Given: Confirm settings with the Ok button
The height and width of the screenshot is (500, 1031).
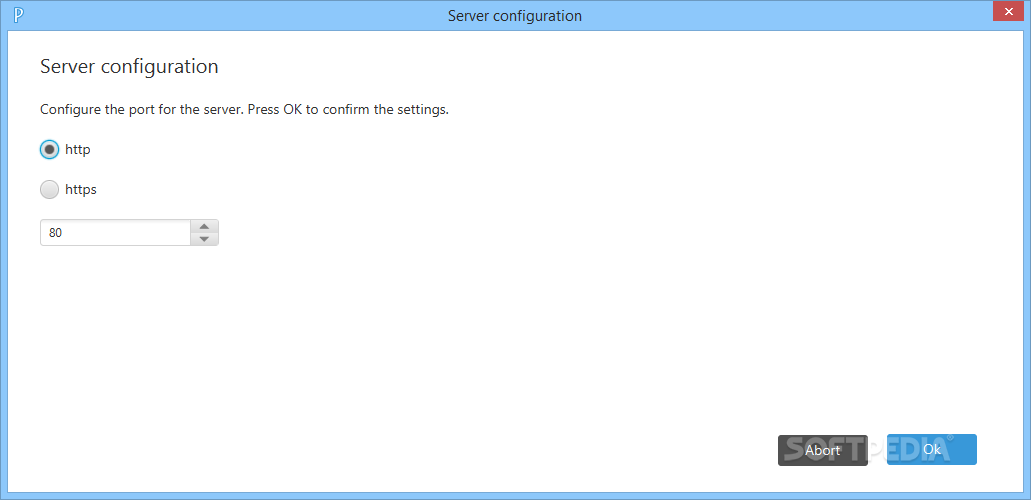Looking at the screenshot, I should pos(932,449).
